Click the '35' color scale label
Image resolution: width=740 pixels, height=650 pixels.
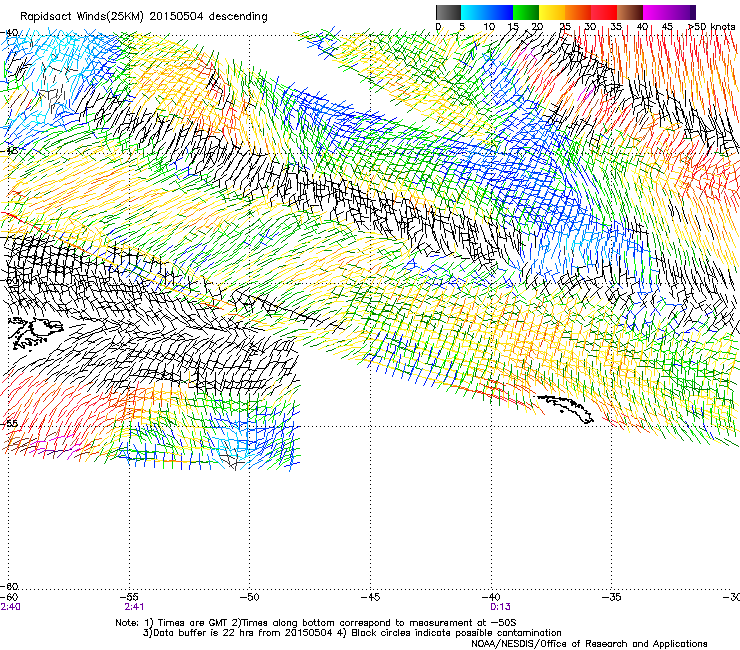click(616, 26)
